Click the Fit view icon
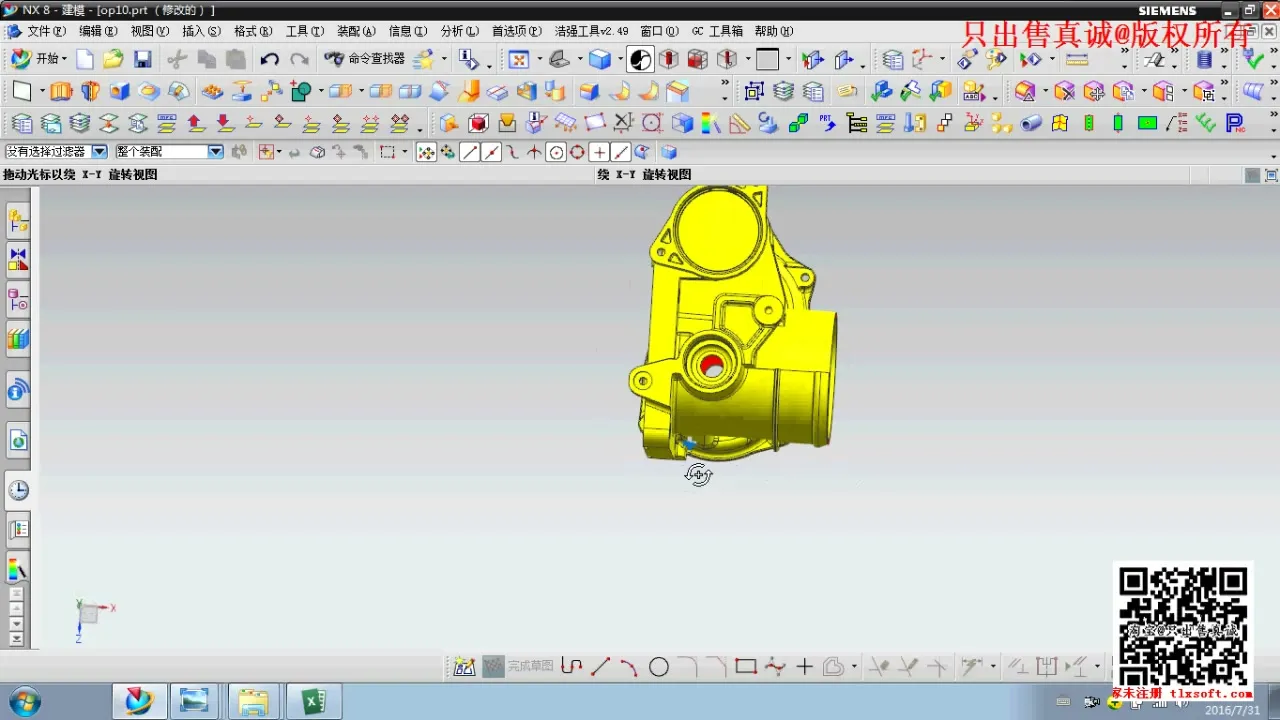 519,60
